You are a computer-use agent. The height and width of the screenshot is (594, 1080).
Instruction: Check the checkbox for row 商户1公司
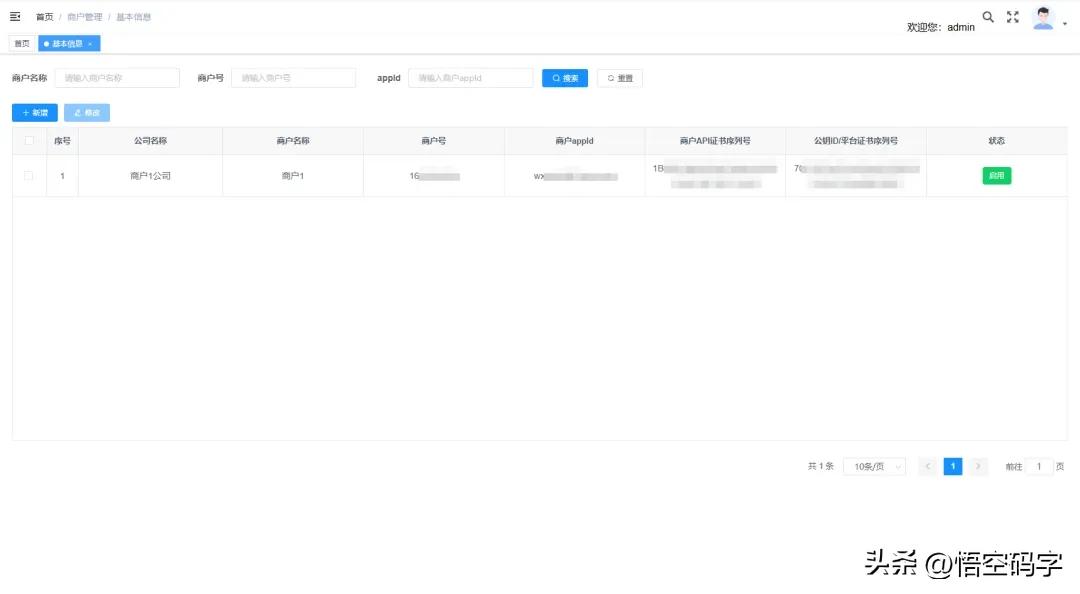[x=29, y=176]
